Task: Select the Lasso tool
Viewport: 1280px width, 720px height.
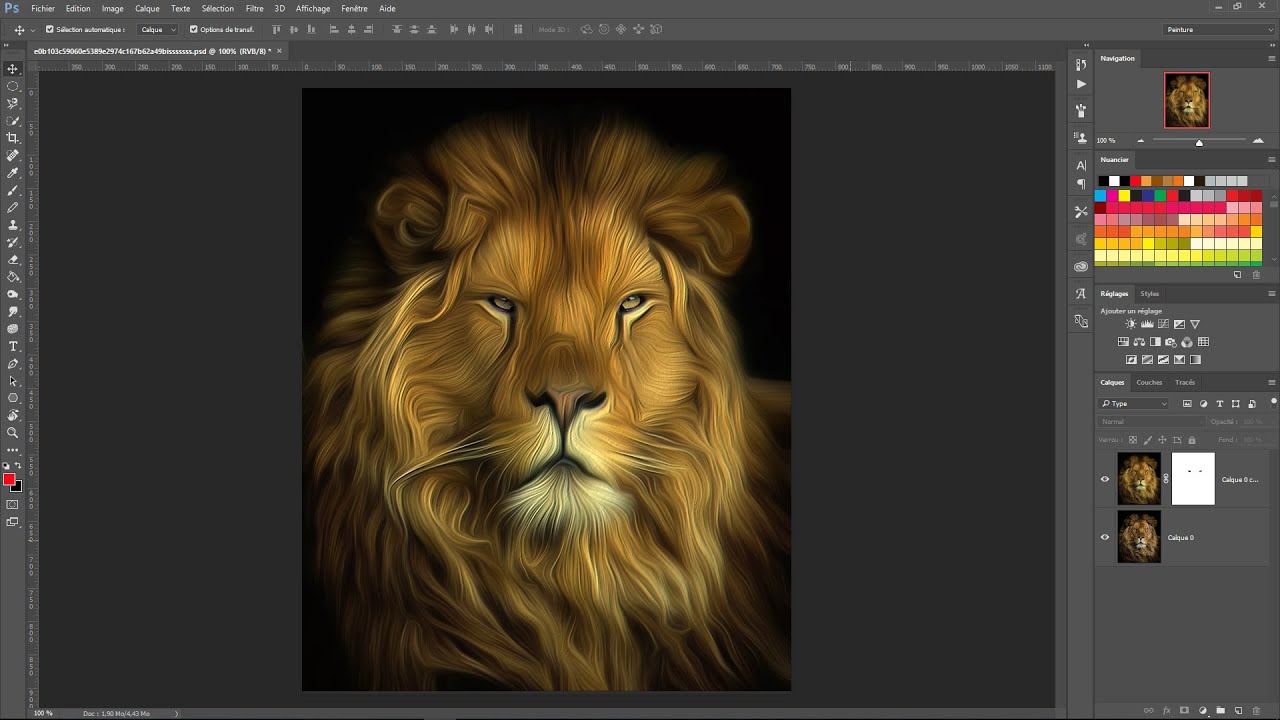Action: [13, 103]
